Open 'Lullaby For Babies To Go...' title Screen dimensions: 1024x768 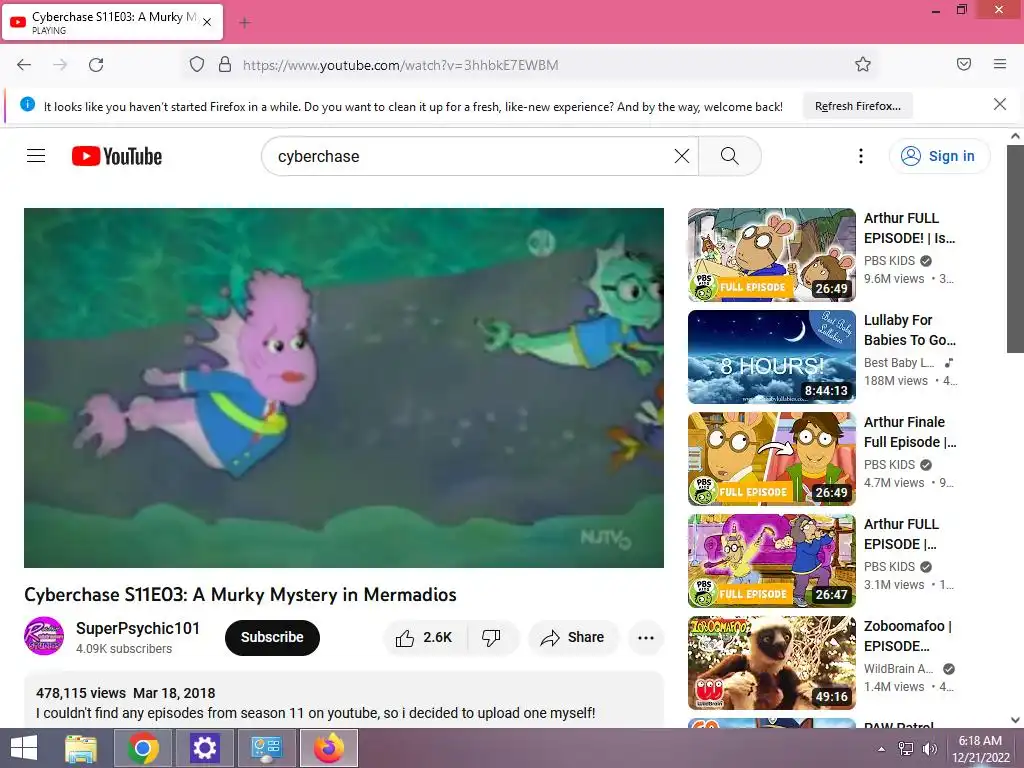click(x=910, y=330)
